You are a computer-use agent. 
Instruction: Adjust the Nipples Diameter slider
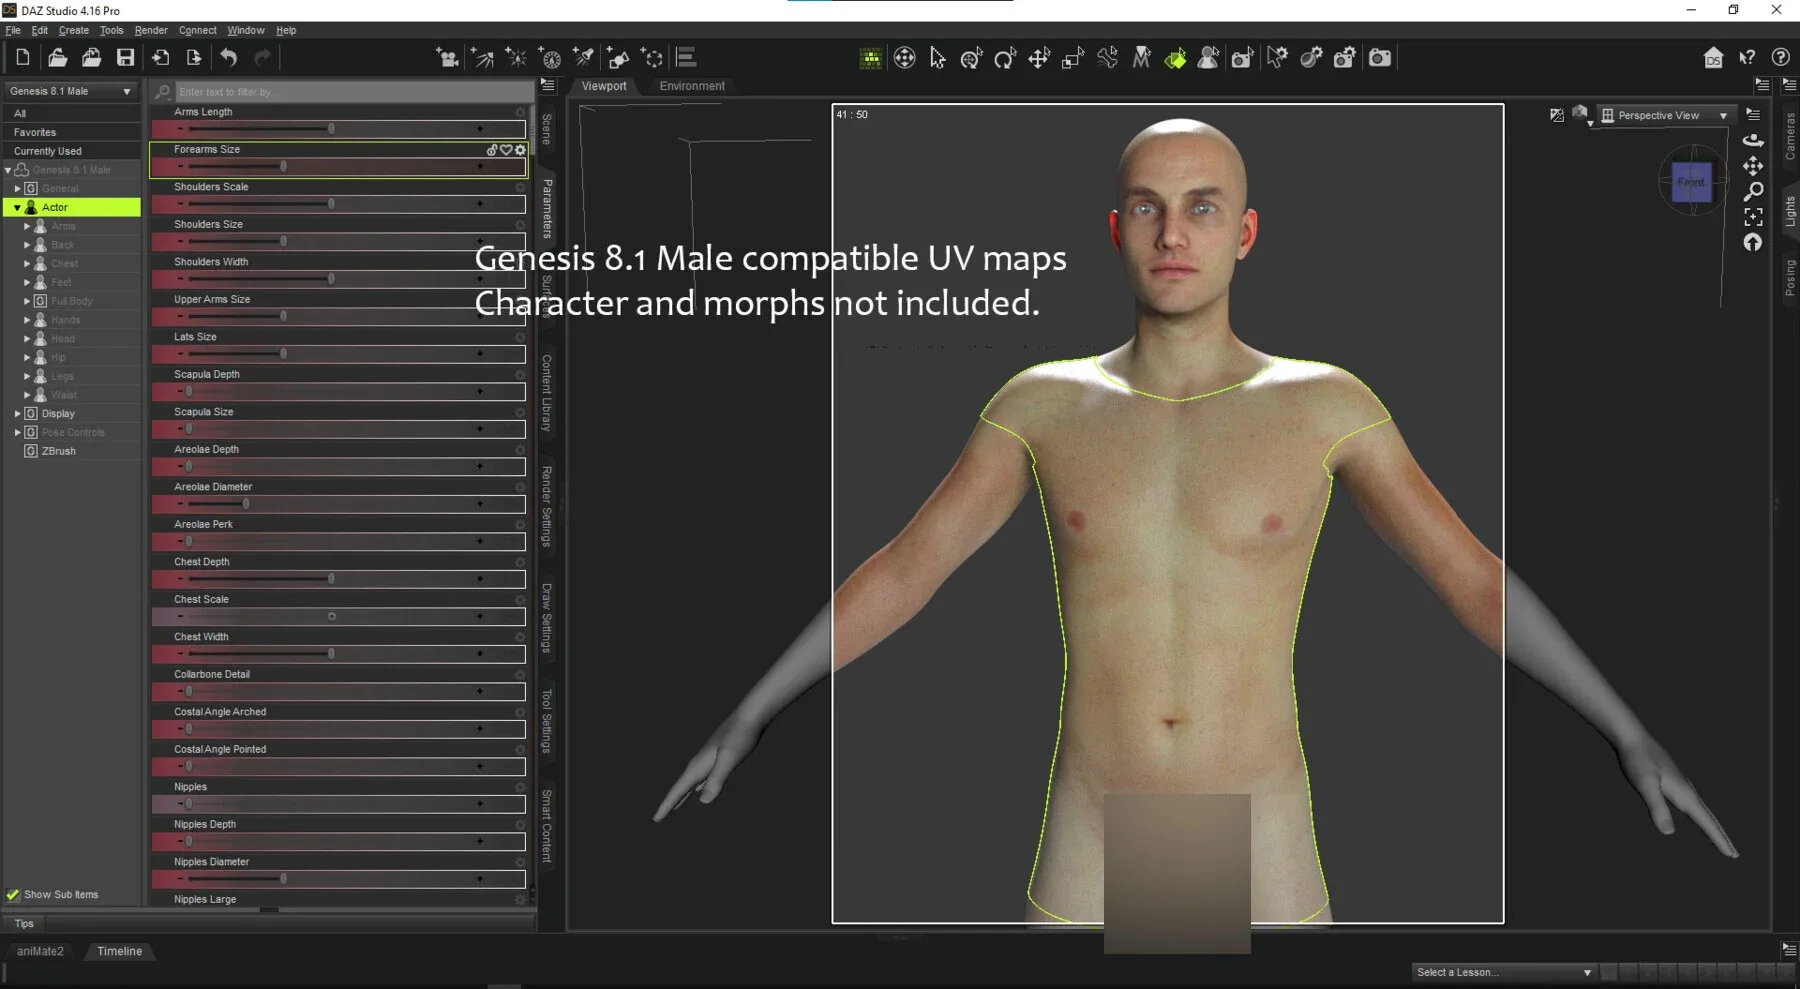(x=338, y=879)
